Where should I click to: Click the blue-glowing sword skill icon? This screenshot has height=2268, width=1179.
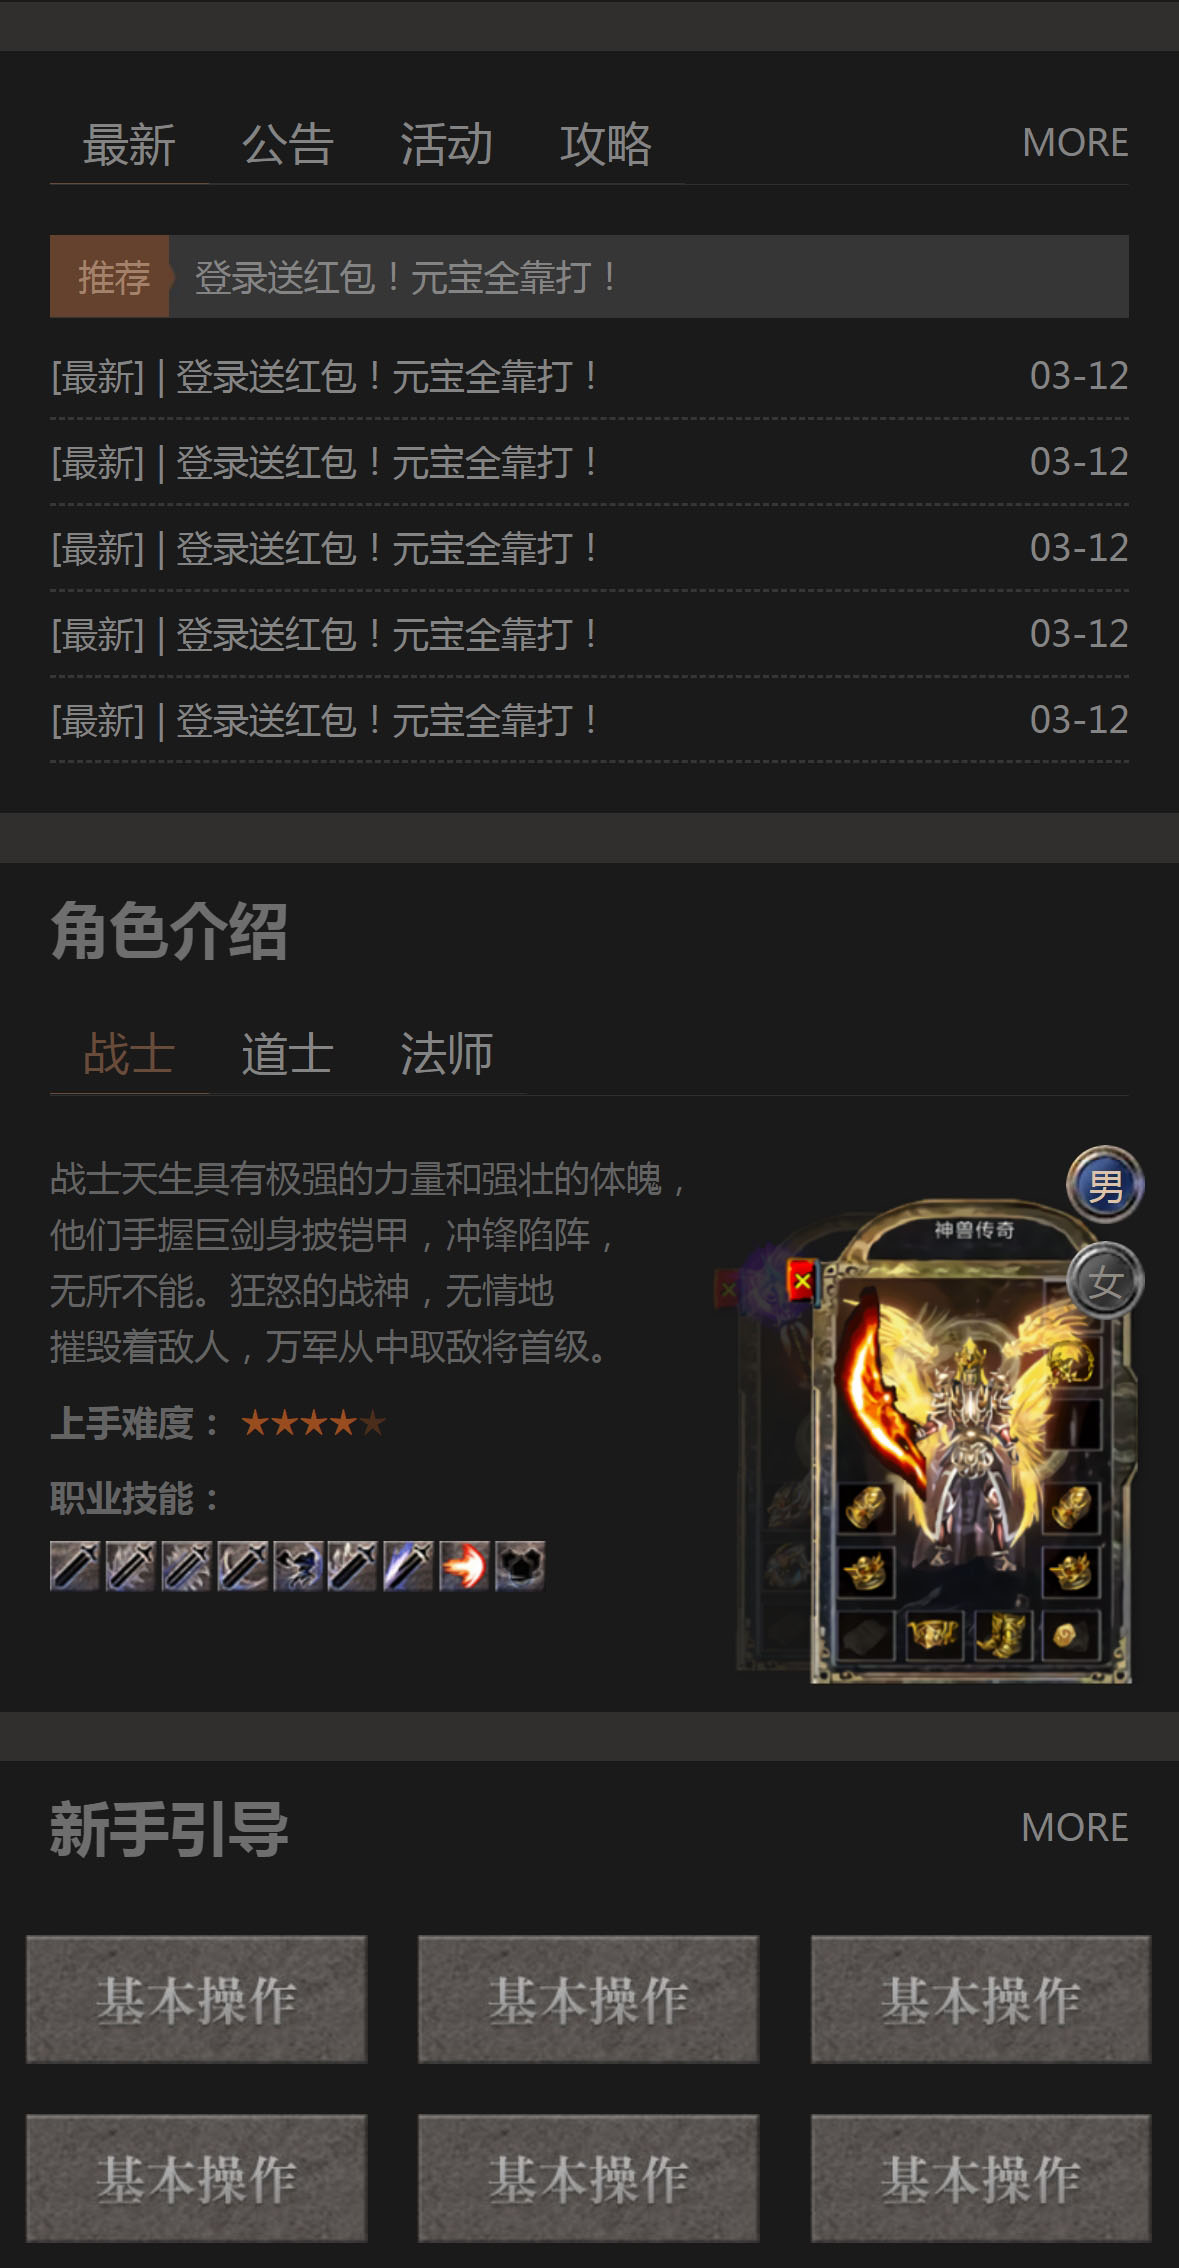[409, 1565]
